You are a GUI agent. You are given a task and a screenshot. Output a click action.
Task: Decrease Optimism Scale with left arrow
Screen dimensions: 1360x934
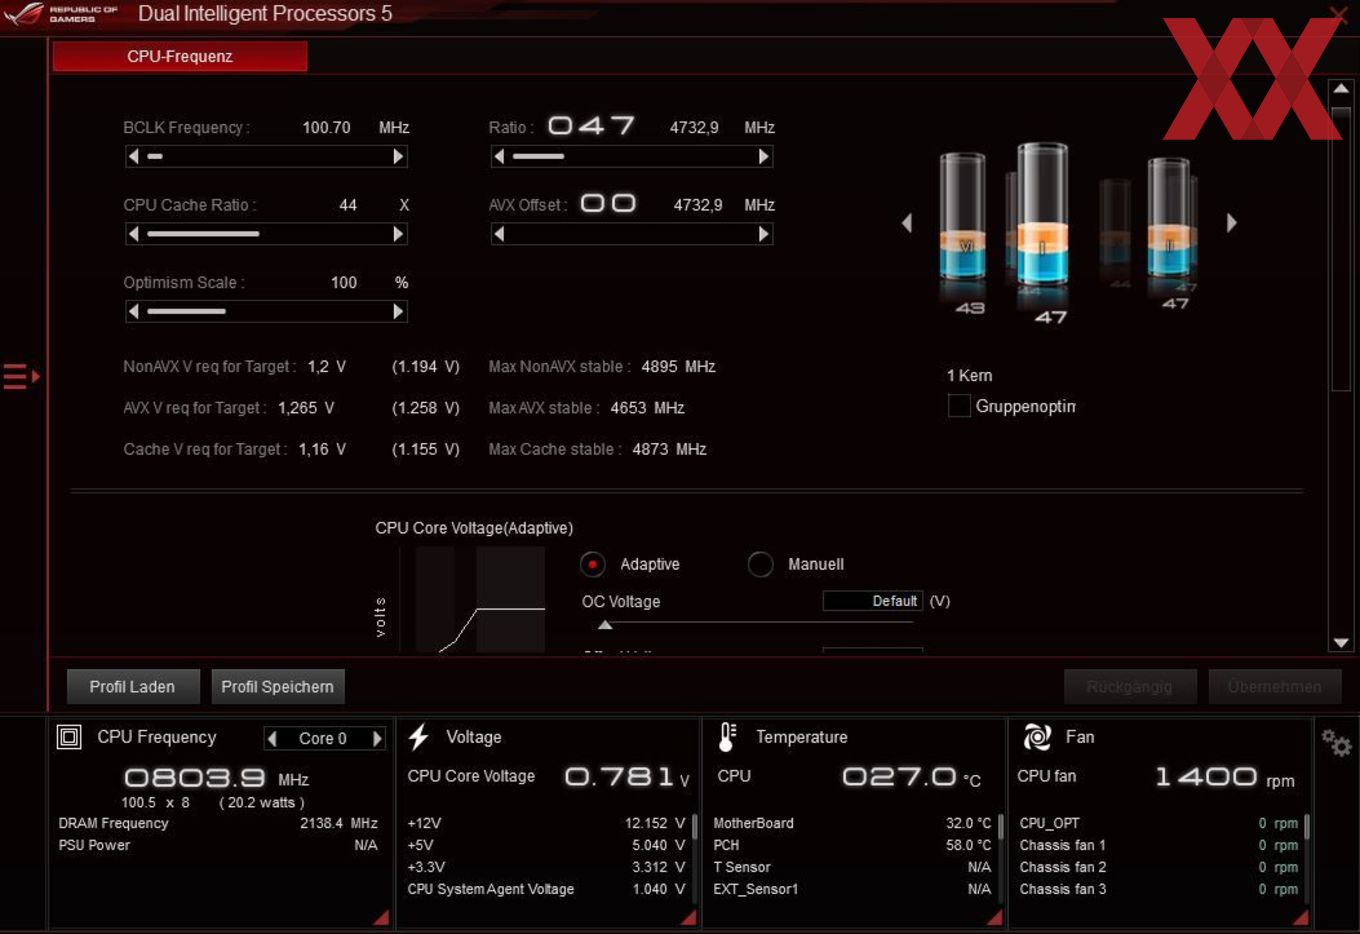[x=134, y=312]
